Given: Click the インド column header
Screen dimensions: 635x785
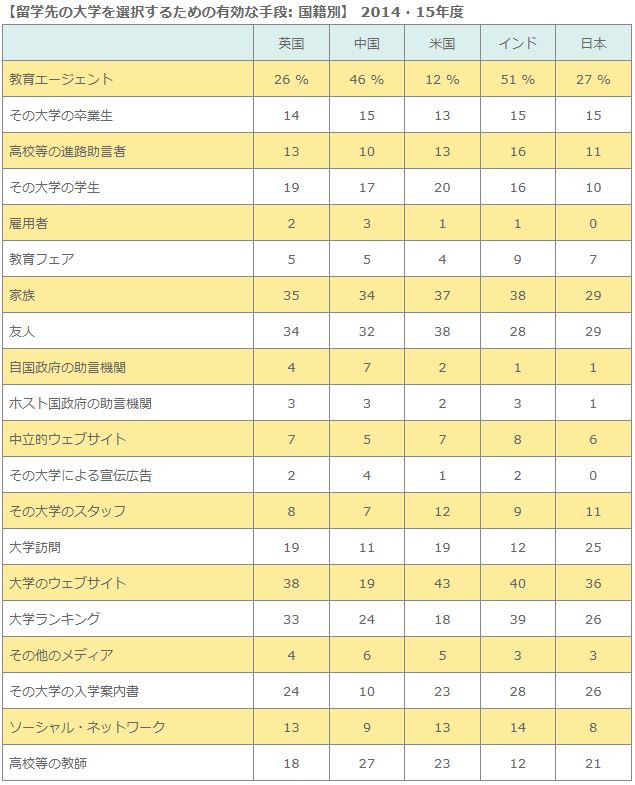Looking at the screenshot, I should [x=517, y=44].
